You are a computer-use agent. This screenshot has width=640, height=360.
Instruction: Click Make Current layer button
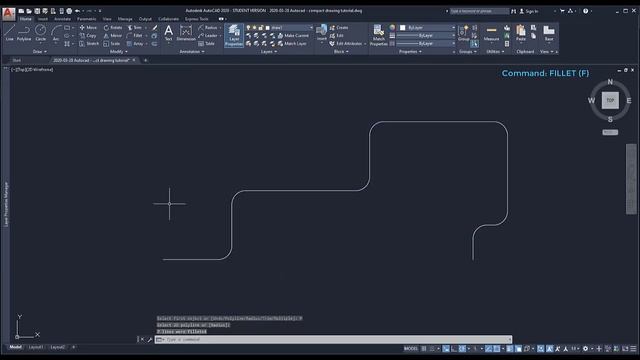pyautogui.click(x=293, y=36)
